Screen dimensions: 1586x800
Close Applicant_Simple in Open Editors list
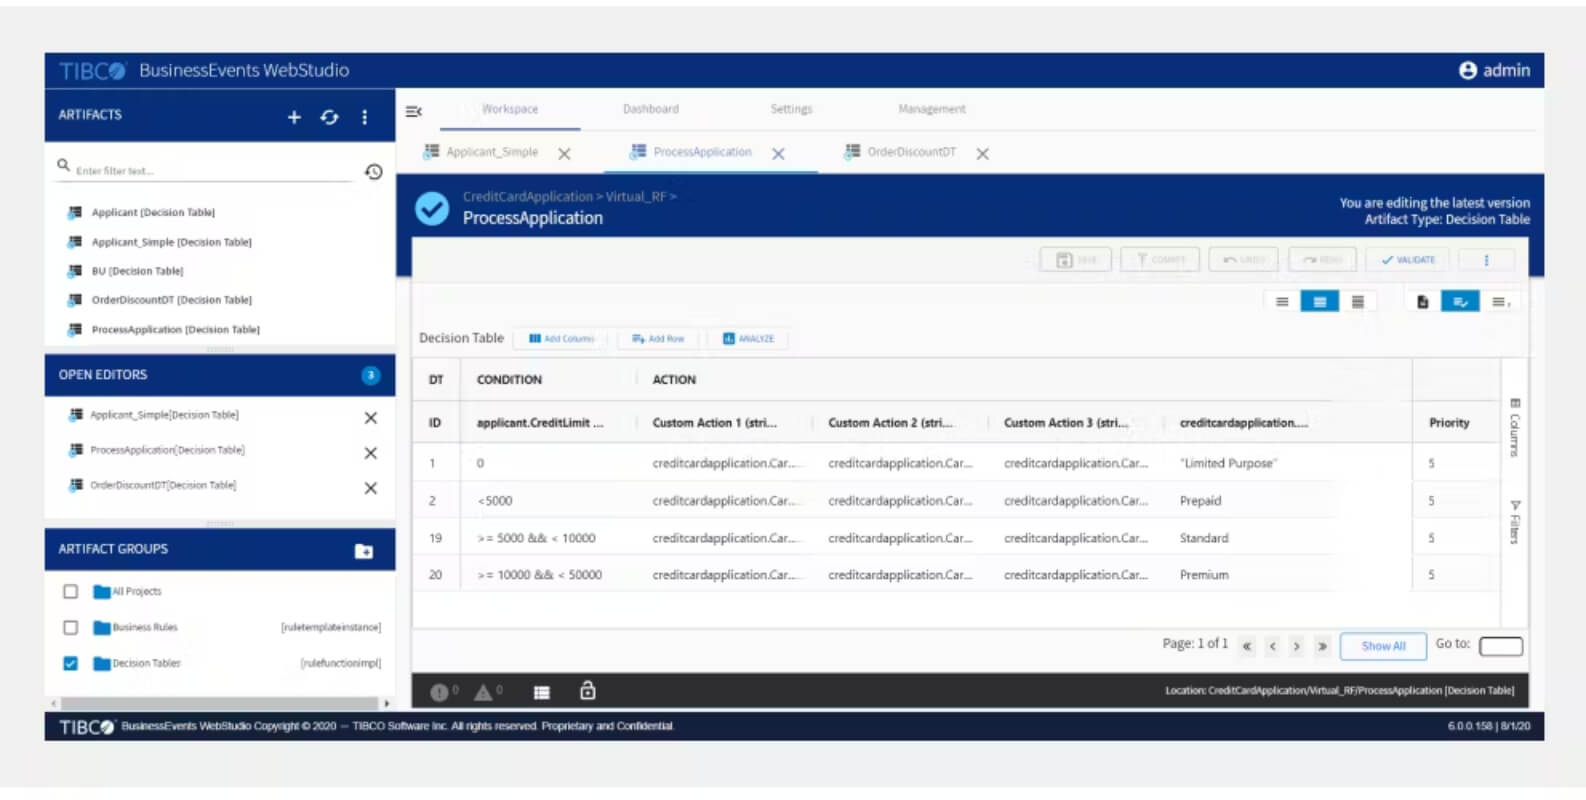370,418
